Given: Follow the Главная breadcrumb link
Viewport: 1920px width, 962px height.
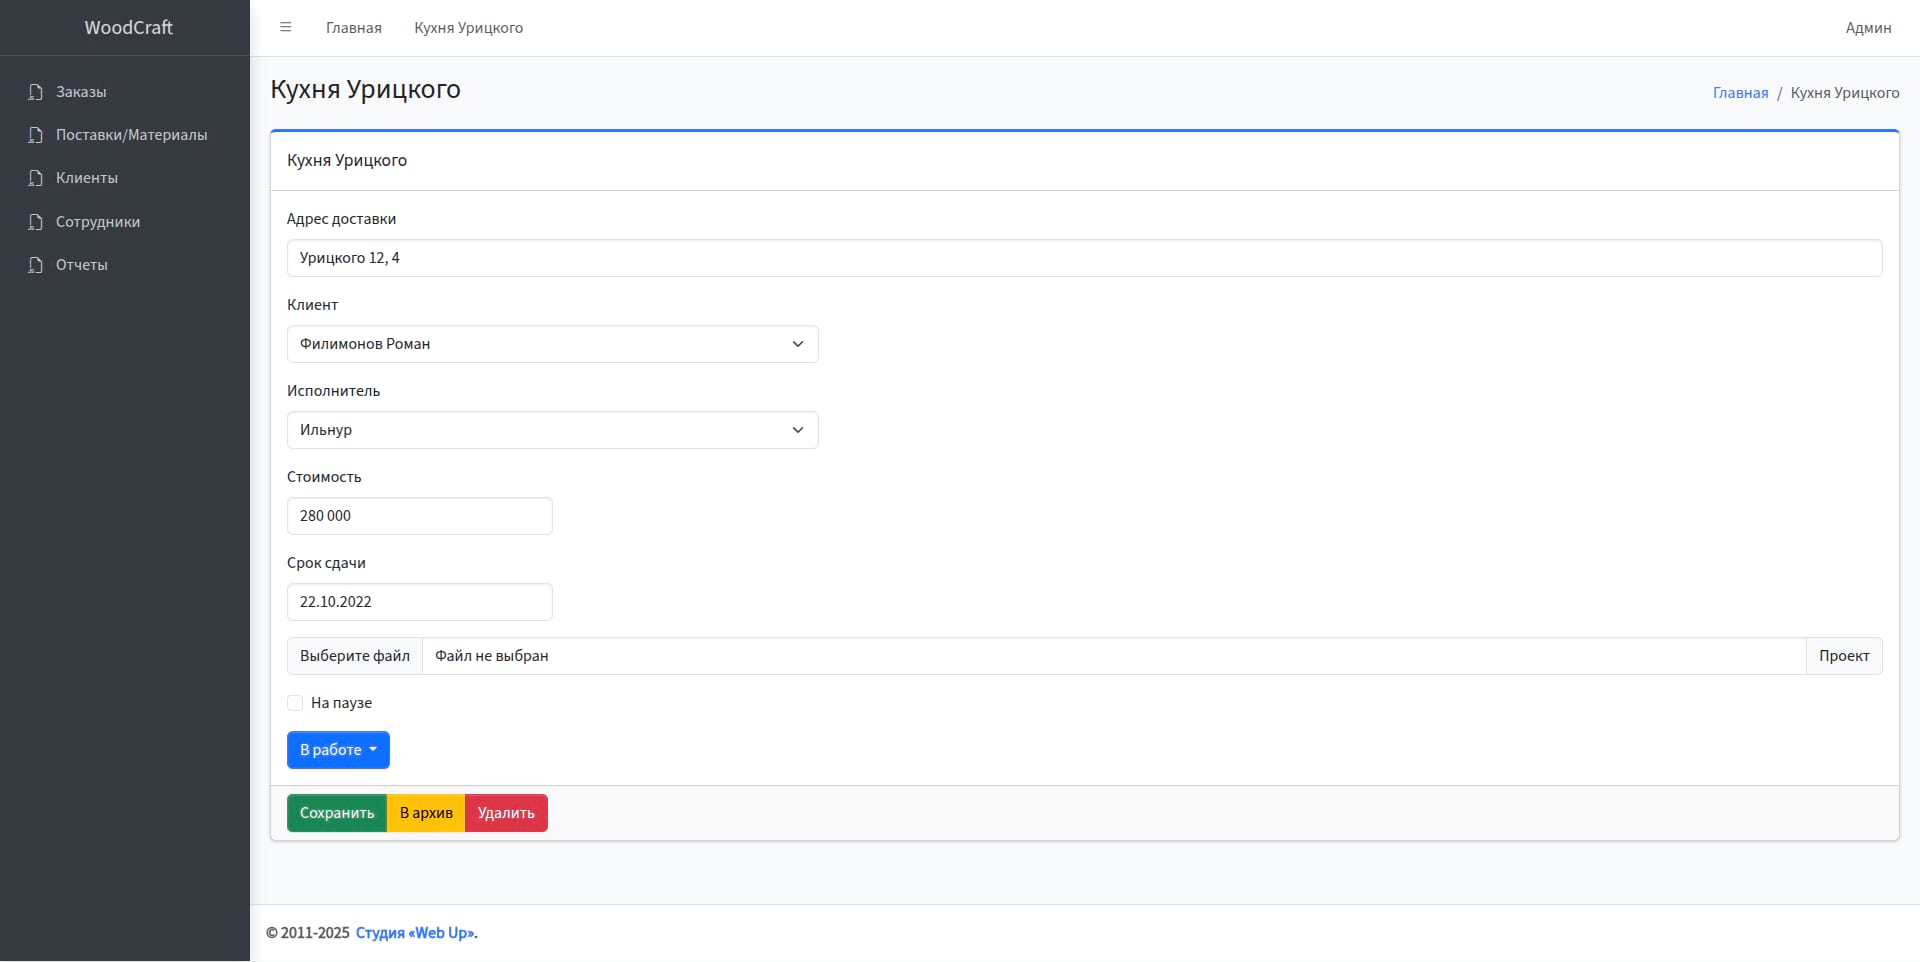Looking at the screenshot, I should point(1740,93).
